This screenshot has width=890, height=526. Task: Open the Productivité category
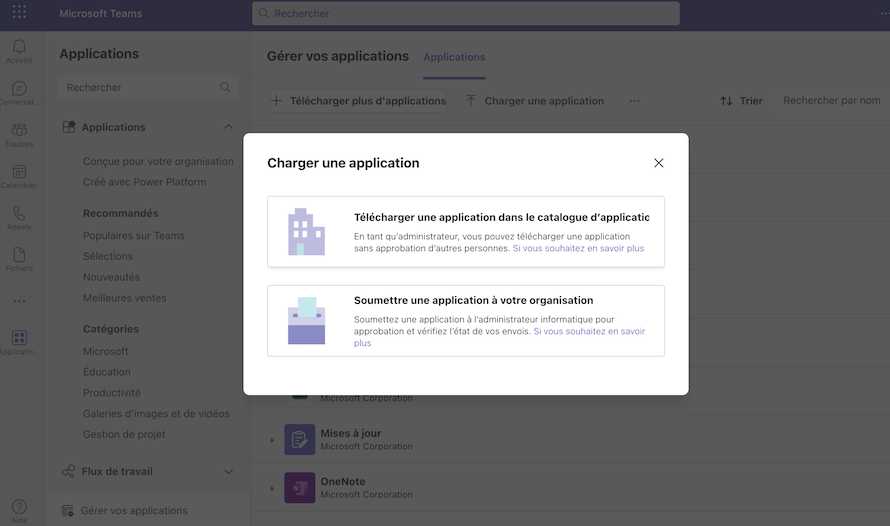(112, 393)
